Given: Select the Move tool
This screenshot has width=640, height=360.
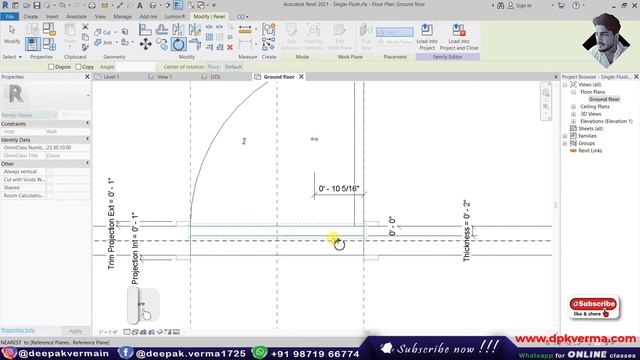Looking at the screenshot, I should 145,44.
